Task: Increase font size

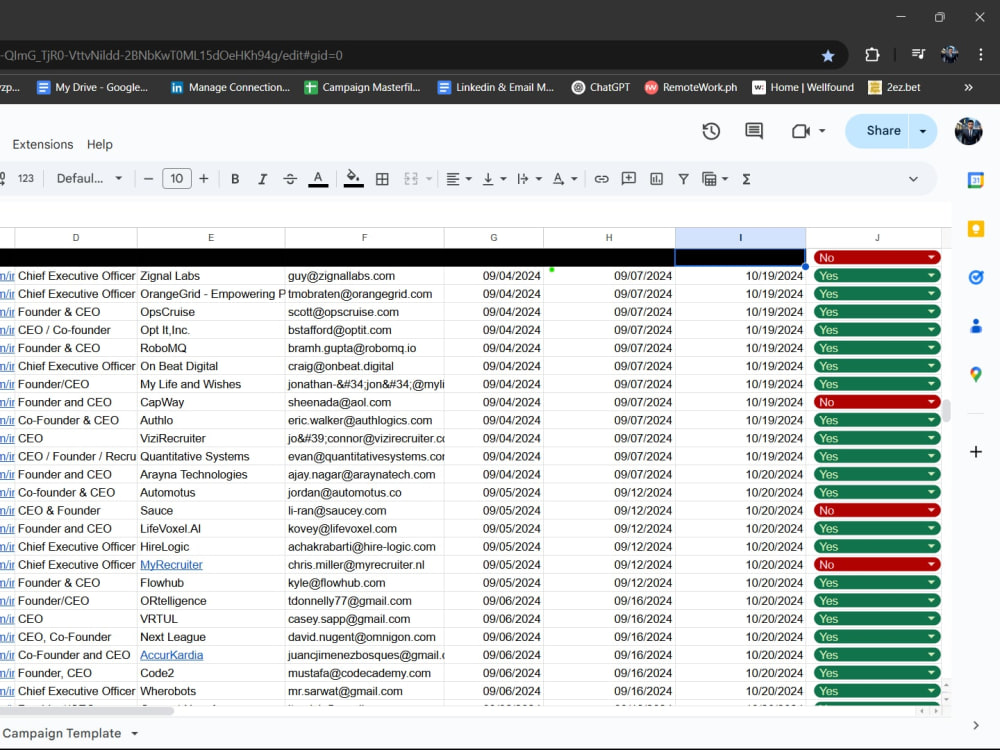Action: coord(203,179)
